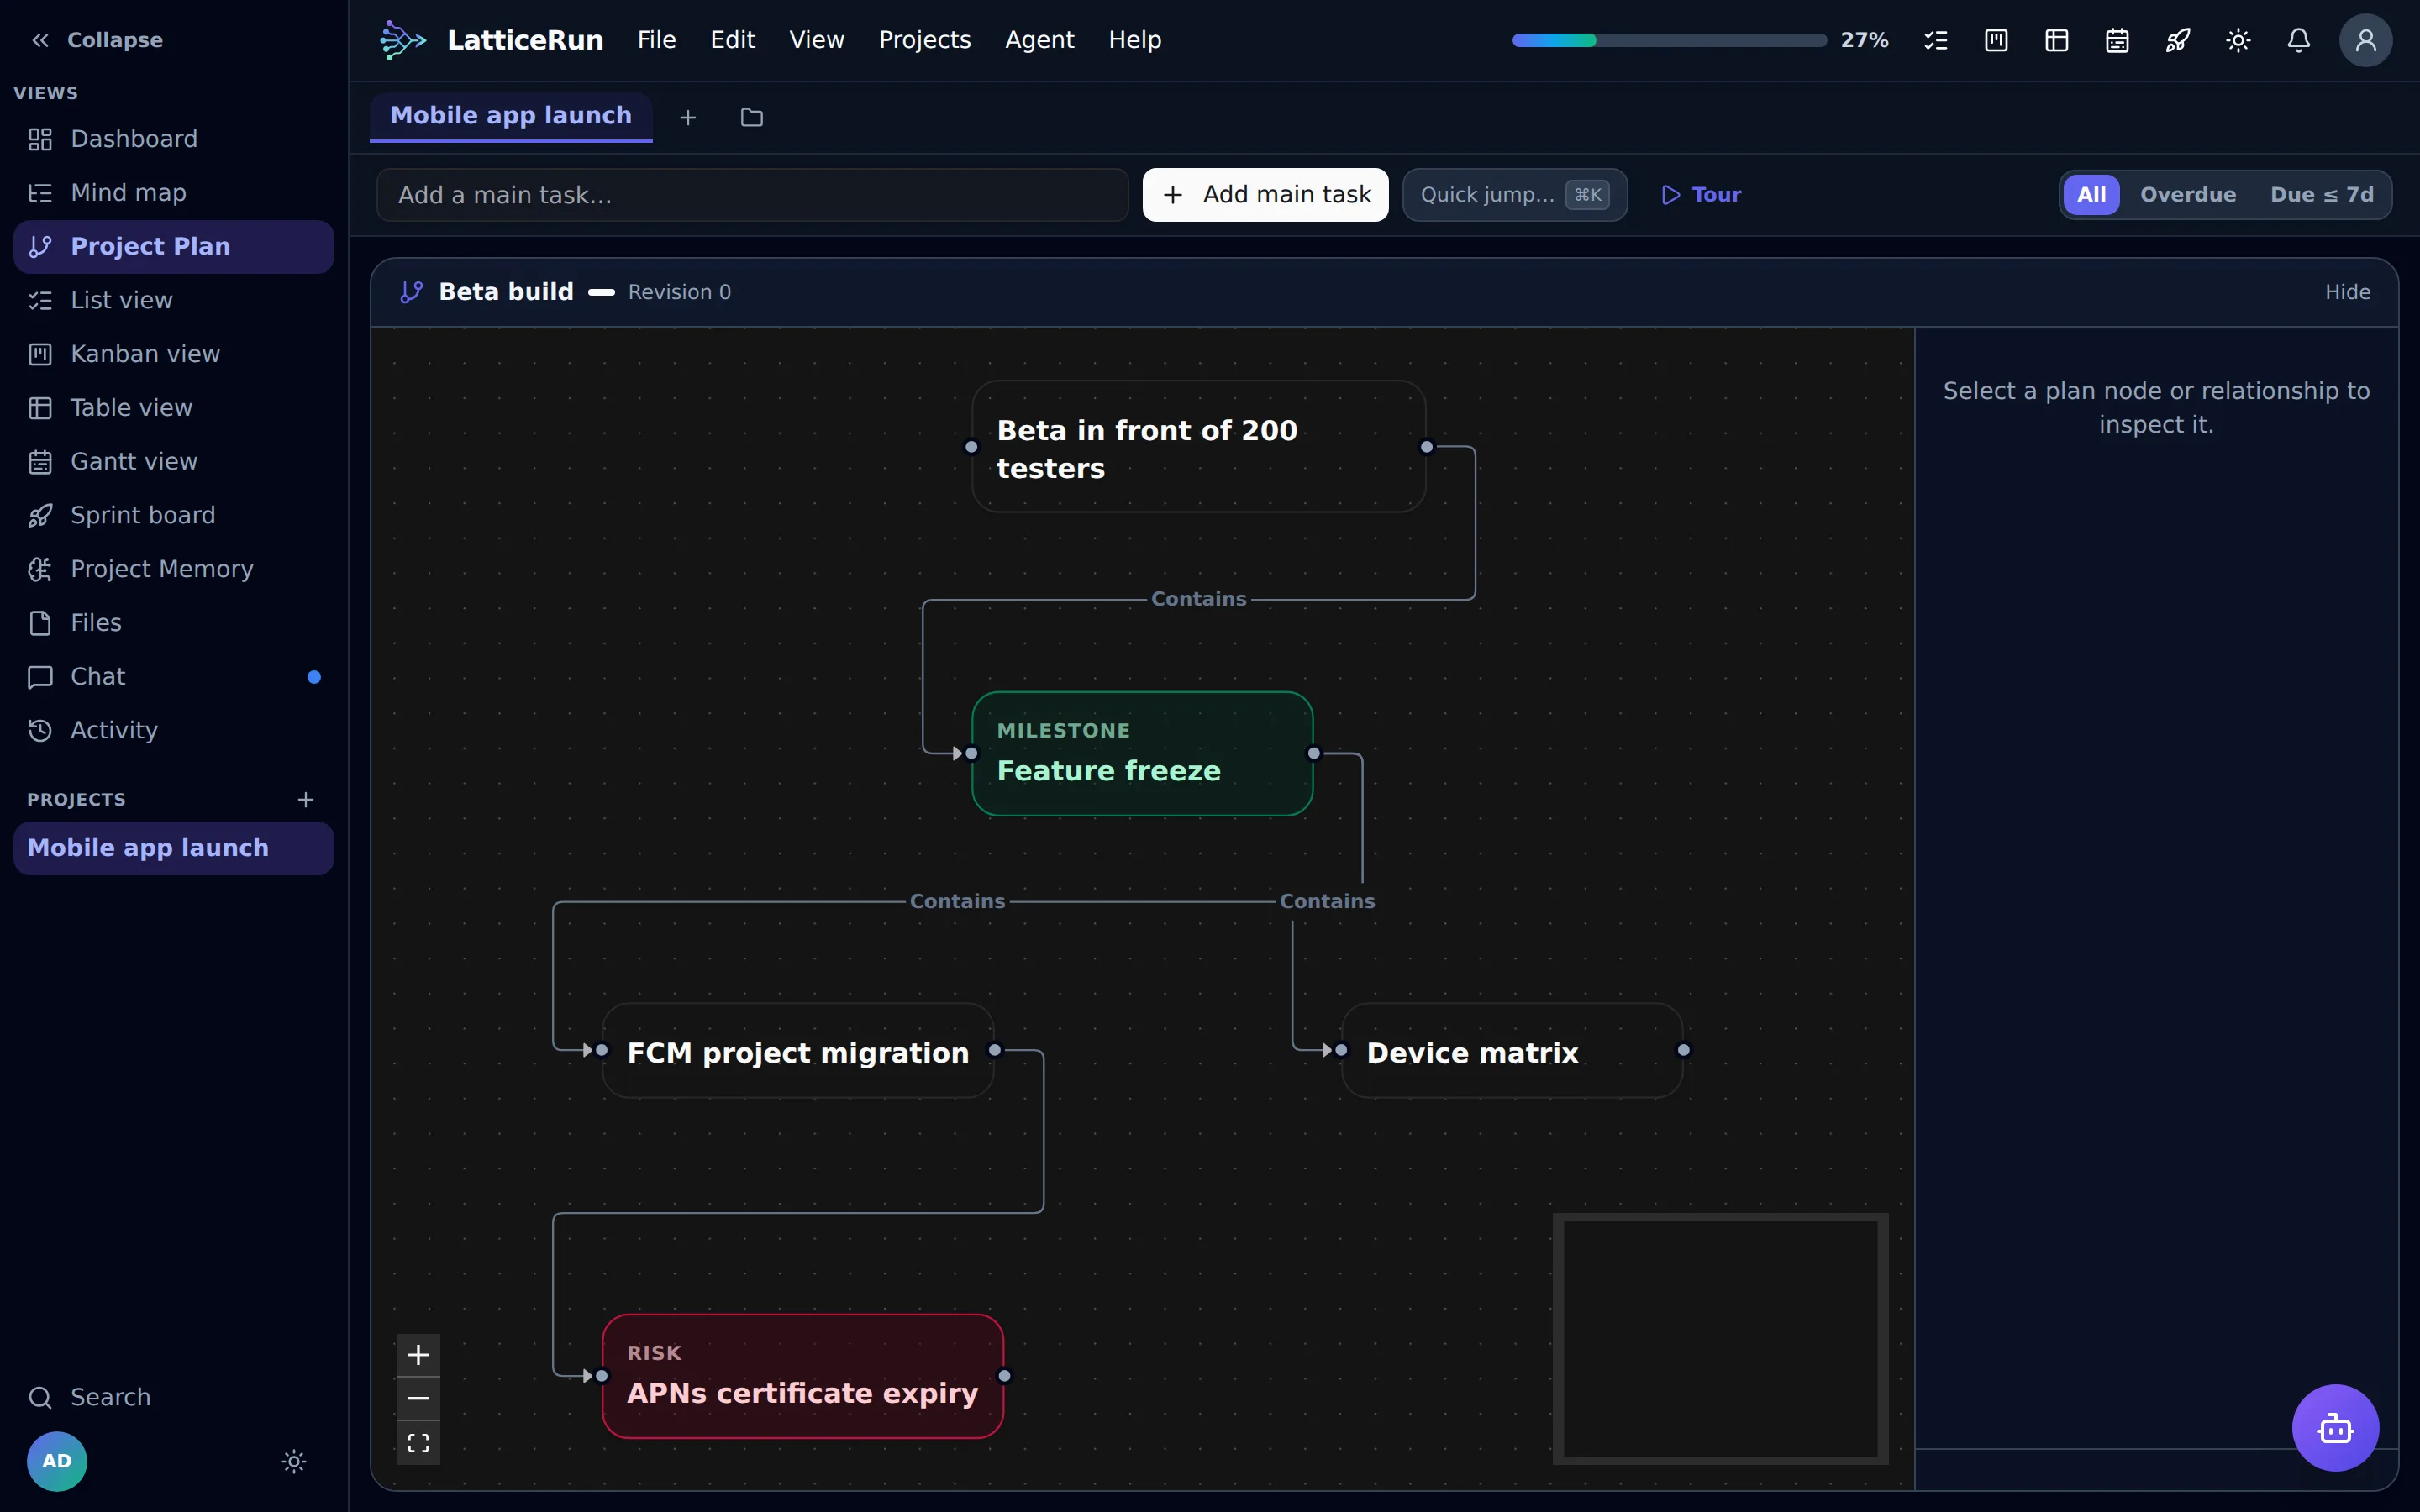Open the AI assistant robot button
Viewport: 2420px width, 1512px height.
pyautogui.click(x=2335, y=1428)
